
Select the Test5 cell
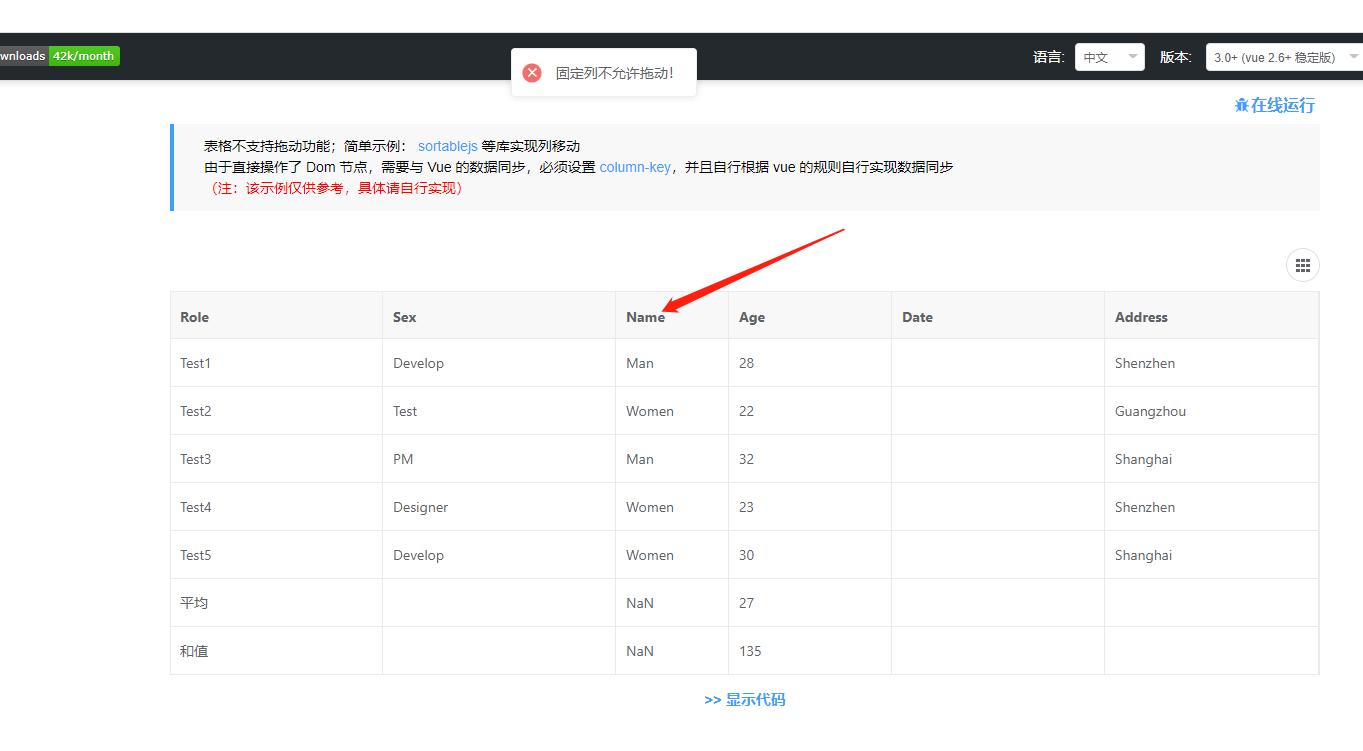pyautogui.click(x=276, y=555)
